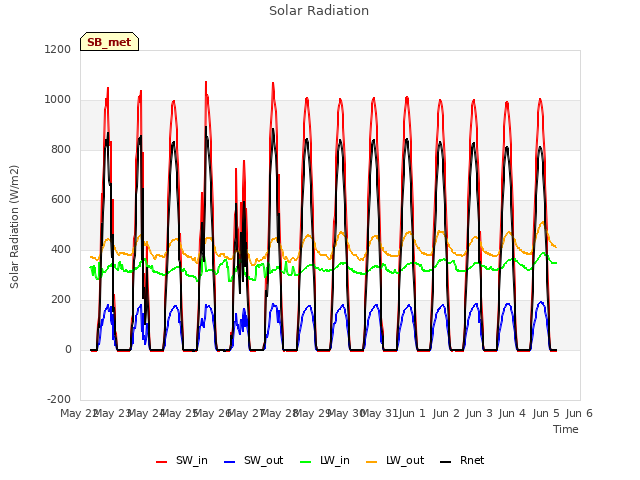Click the Jun 2 x-axis tick label
This screenshot has width=640, height=480.
coord(446,413)
